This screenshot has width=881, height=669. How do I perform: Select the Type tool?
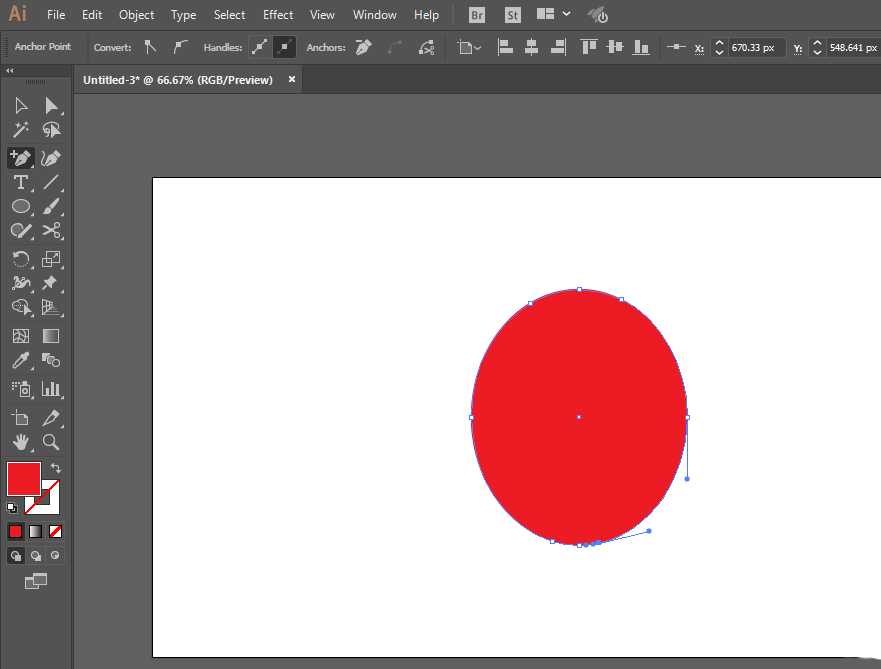tap(20, 182)
